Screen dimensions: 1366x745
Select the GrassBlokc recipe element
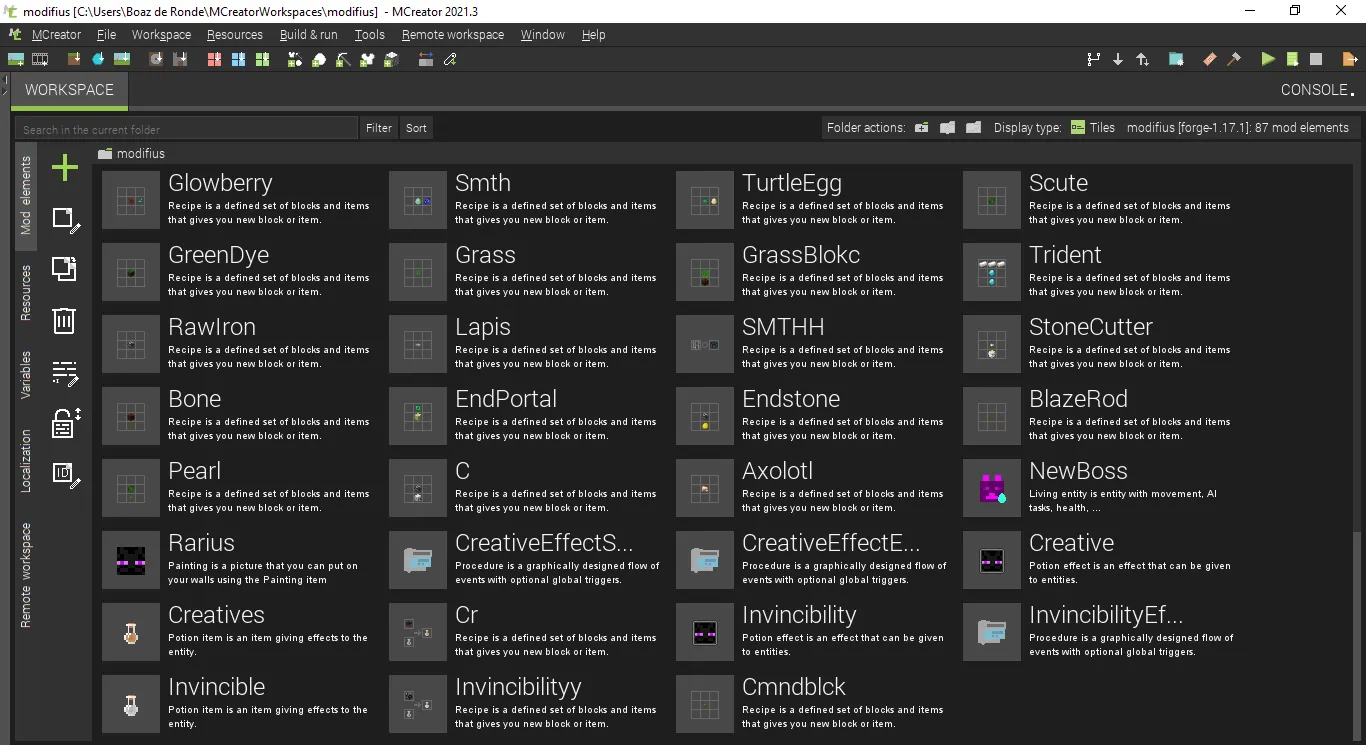(x=814, y=271)
